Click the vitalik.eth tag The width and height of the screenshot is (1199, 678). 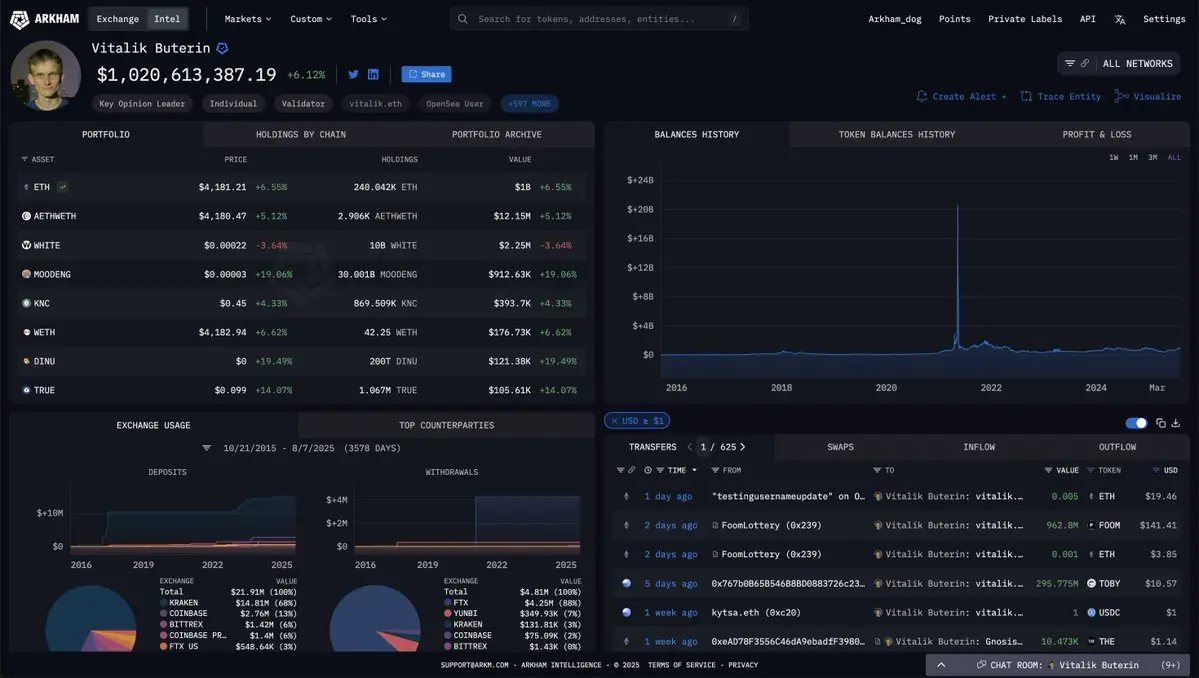[x=375, y=104]
